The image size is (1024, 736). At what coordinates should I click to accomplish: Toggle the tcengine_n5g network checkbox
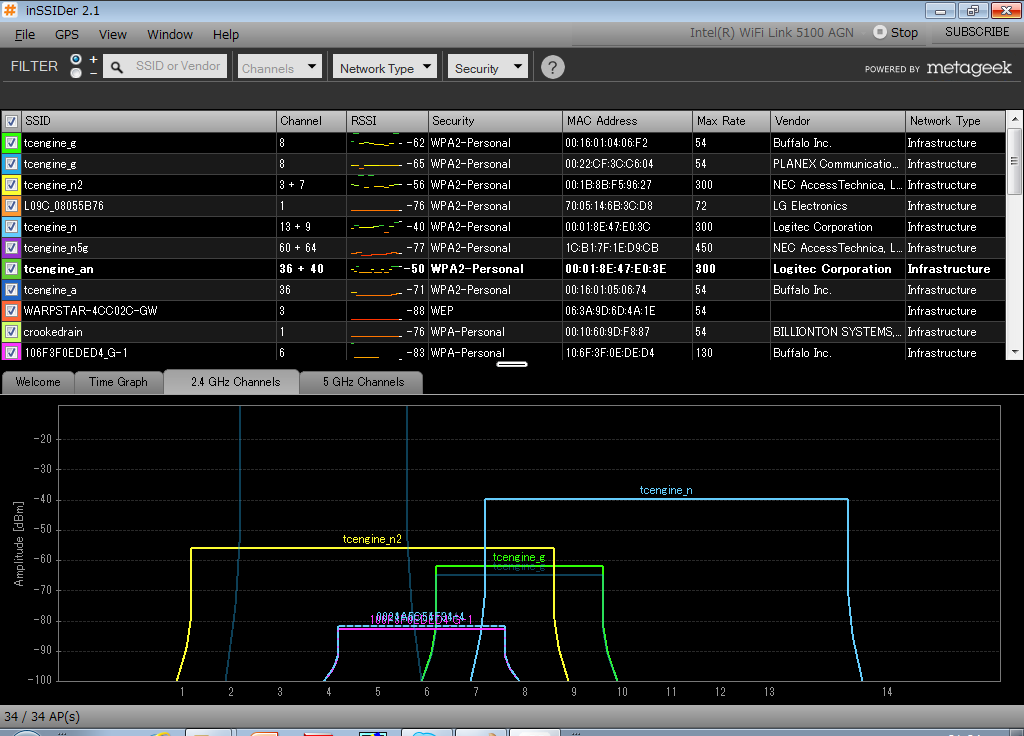coord(11,248)
